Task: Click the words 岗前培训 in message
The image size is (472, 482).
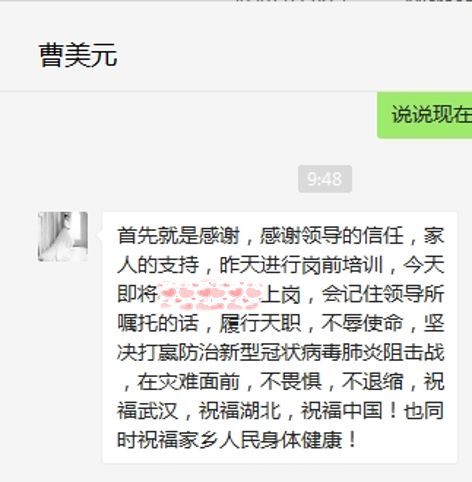Action: point(342,265)
